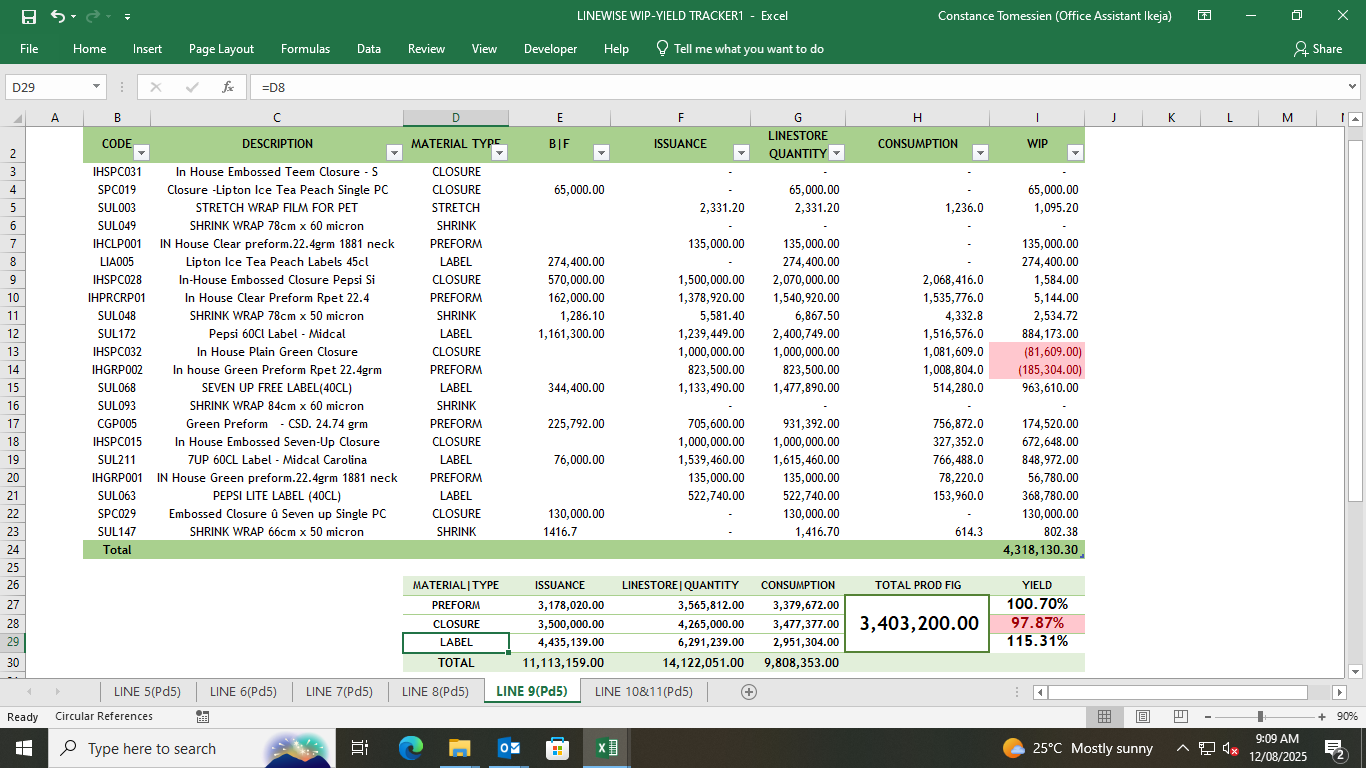Viewport: 1366px width, 768px height.
Task: Open the Name Box dropdown
Action: tap(97, 87)
